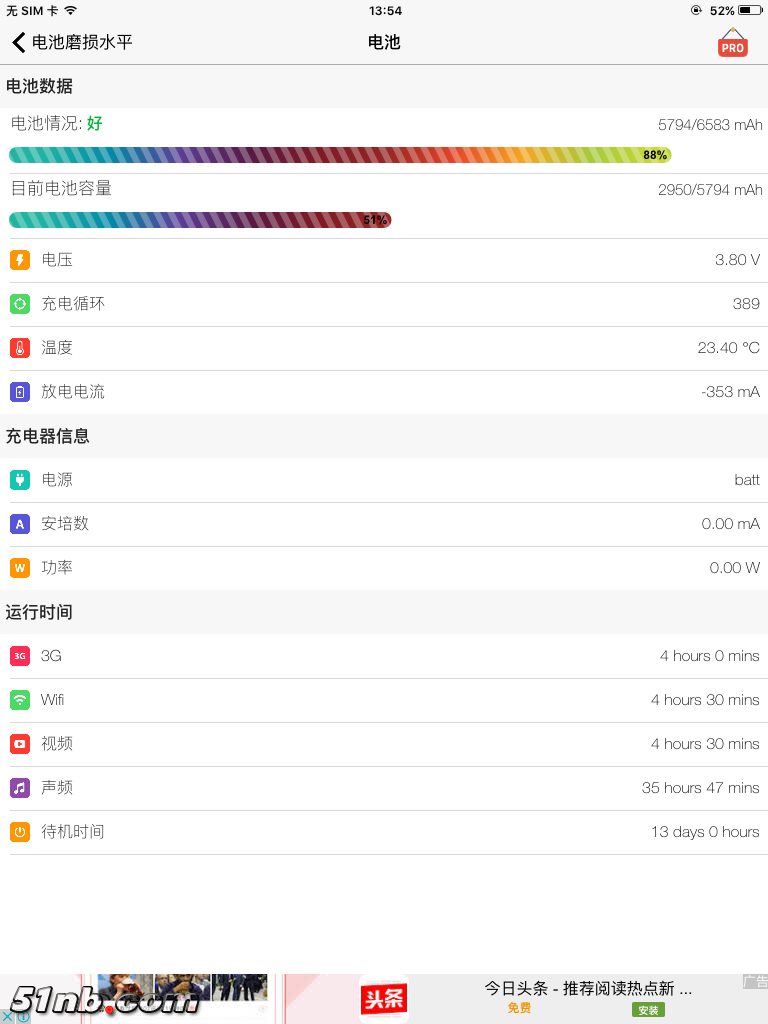Click the 88% battery health progress bar
The height and width of the screenshot is (1024, 768).
click(340, 155)
